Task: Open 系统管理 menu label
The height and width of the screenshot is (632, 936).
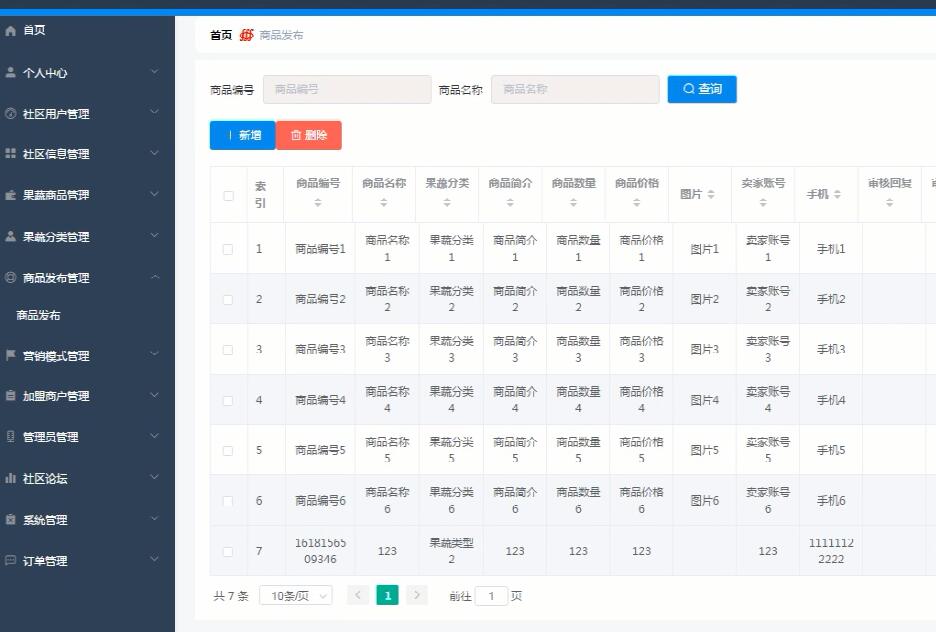Action: [x=45, y=520]
